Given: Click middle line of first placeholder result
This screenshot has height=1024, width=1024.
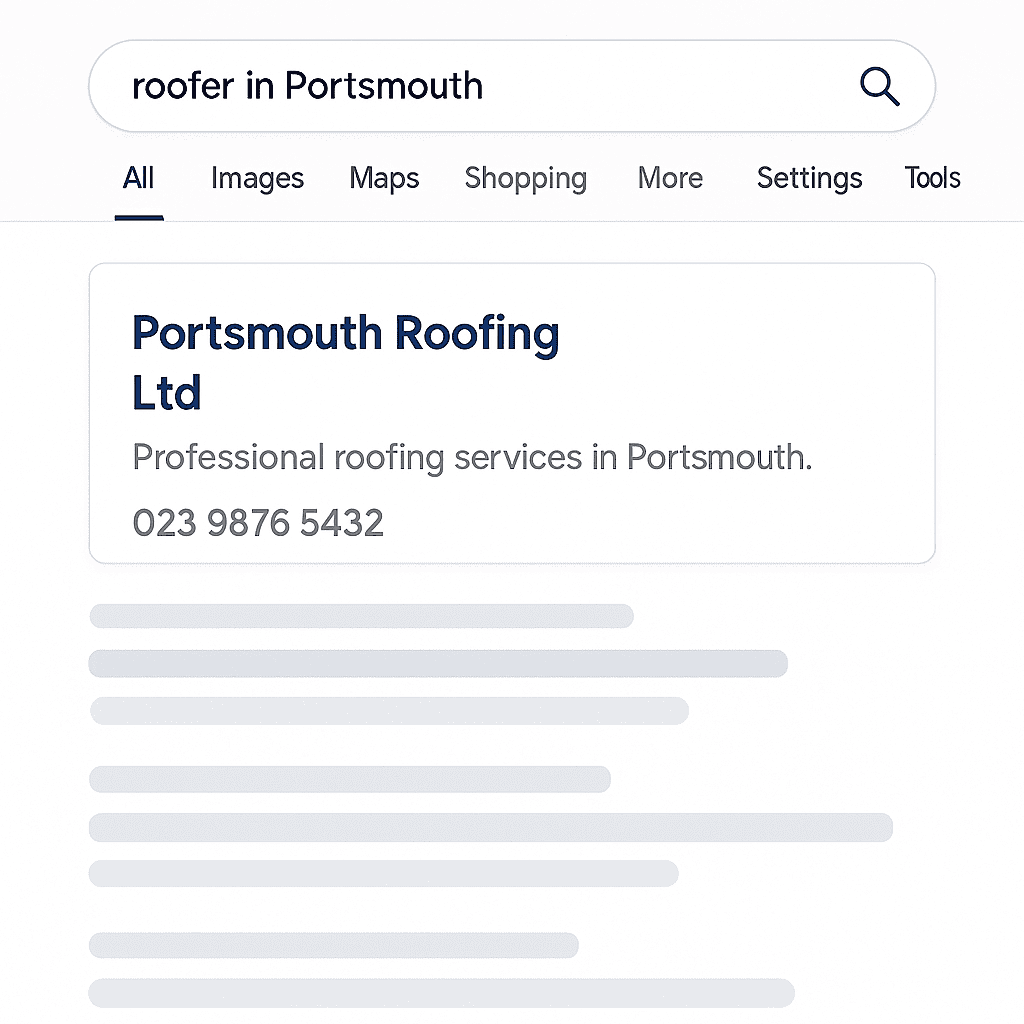Looking at the screenshot, I should [438, 663].
